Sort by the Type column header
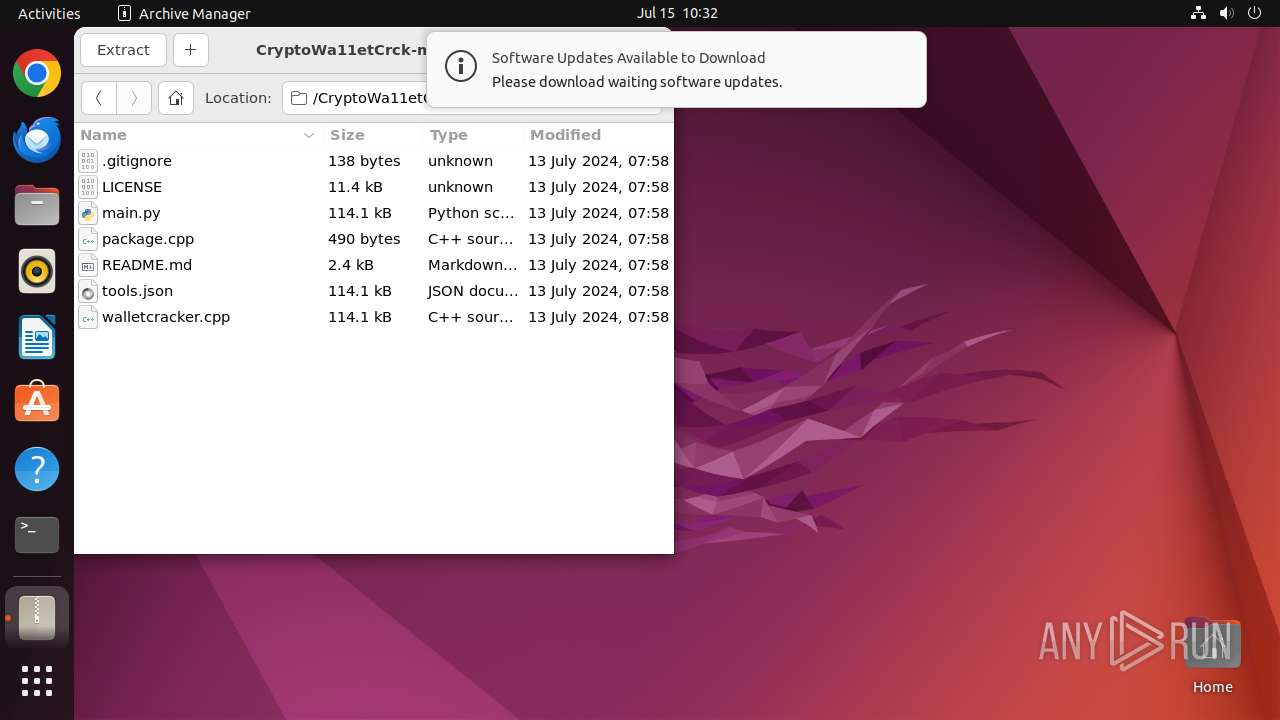This screenshot has height=720, width=1280. pyautogui.click(x=472, y=135)
